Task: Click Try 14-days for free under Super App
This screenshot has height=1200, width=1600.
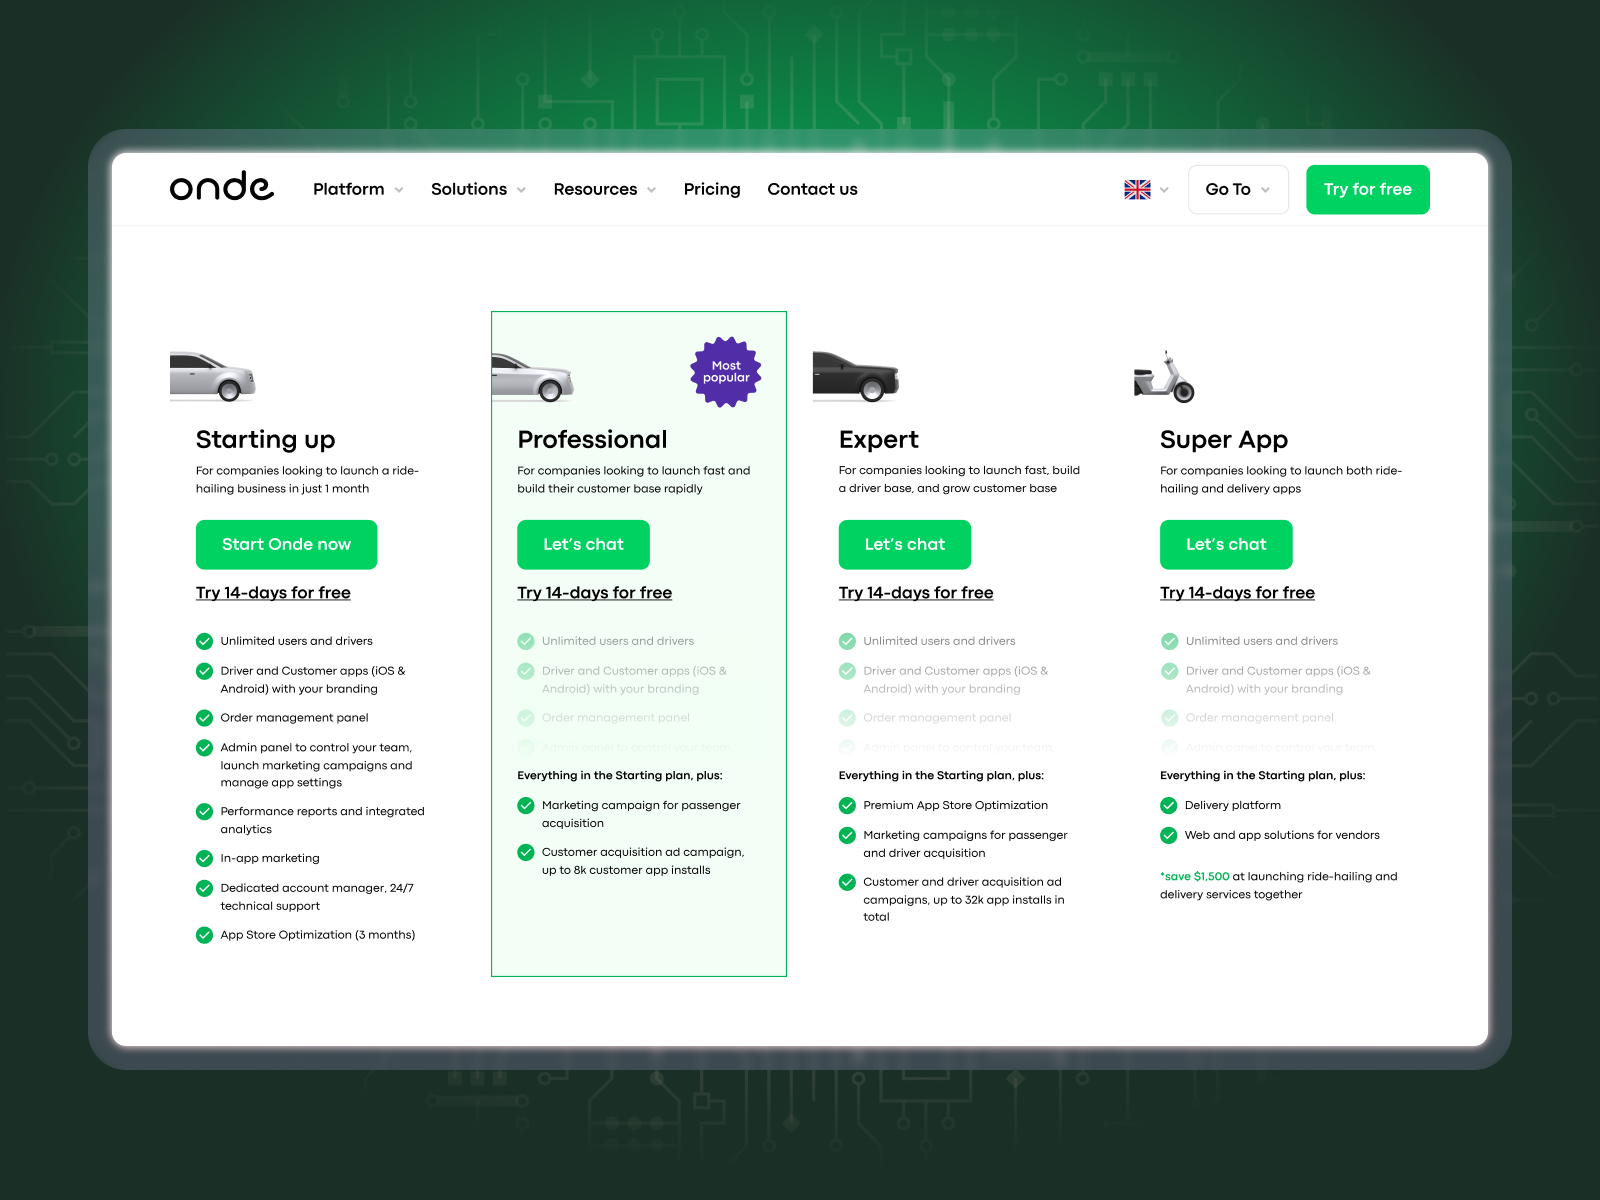Action: [1237, 593]
